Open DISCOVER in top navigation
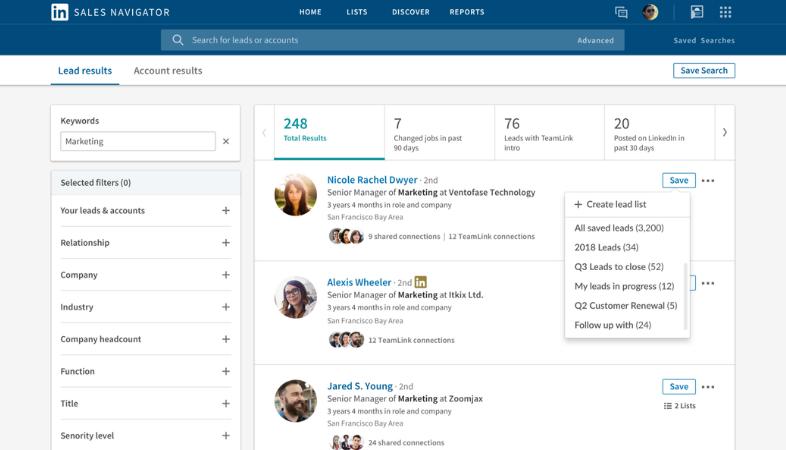The width and height of the screenshot is (786, 450). (x=411, y=12)
